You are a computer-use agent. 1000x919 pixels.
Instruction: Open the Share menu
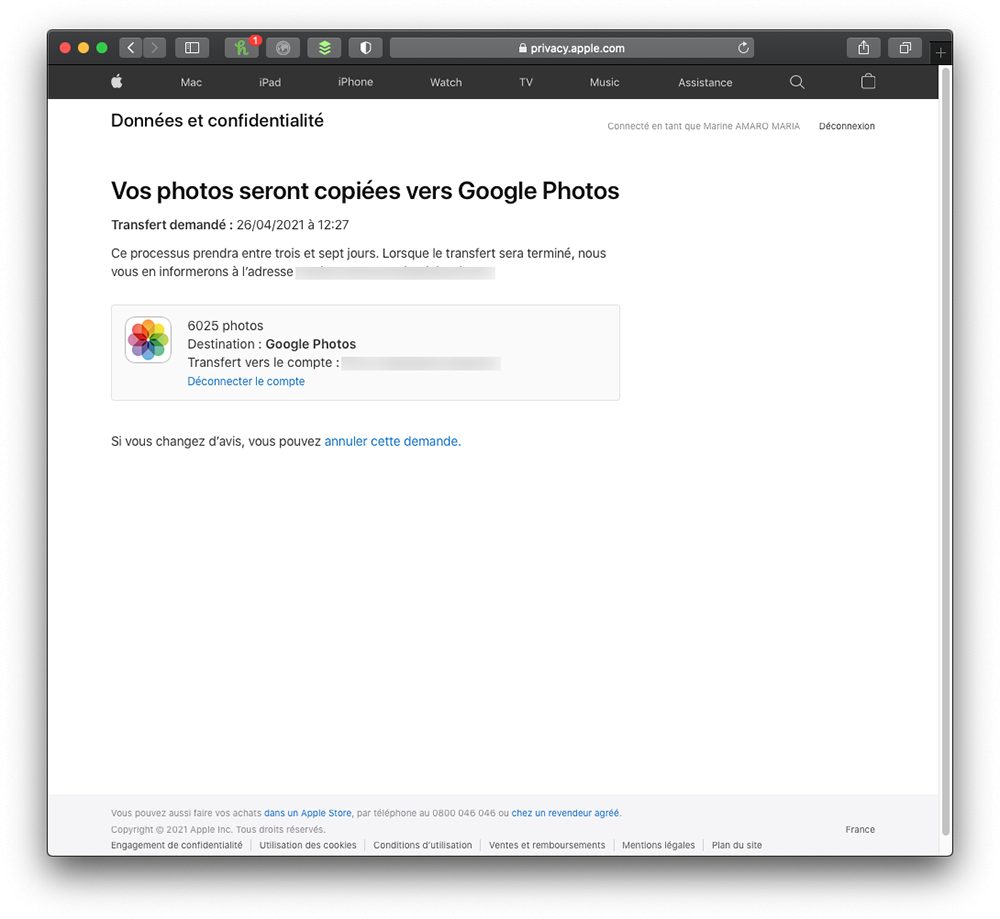coord(863,47)
